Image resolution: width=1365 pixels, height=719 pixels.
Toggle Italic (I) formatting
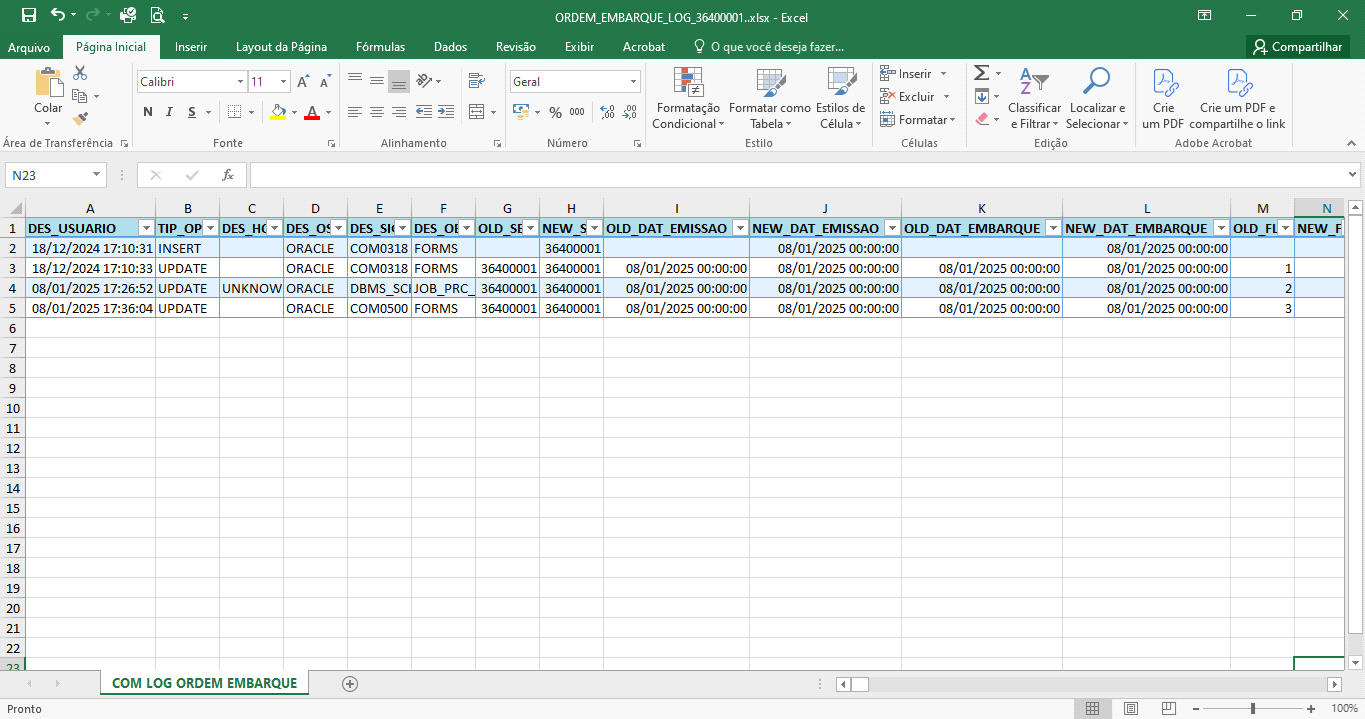click(169, 112)
